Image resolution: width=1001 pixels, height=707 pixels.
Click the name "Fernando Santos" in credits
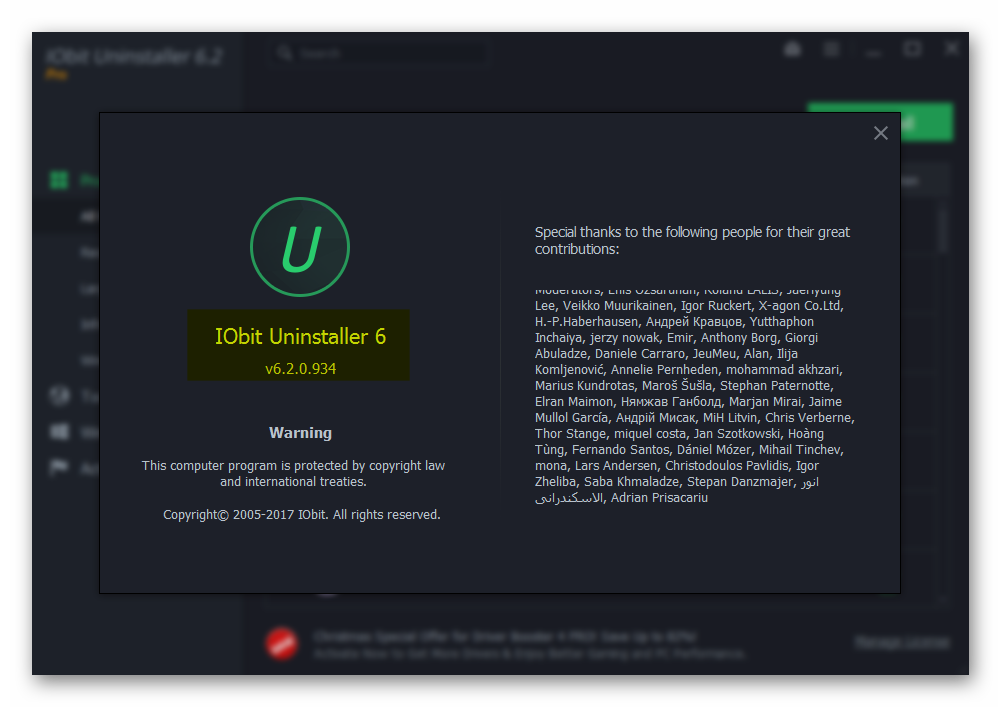click(621, 450)
